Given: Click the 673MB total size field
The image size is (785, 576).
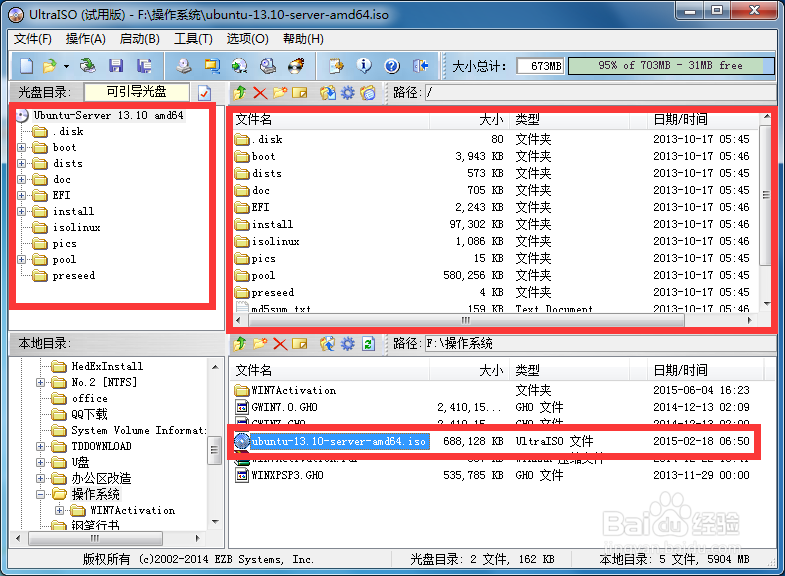Looking at the screenshot, I should [x=540, y=66].
